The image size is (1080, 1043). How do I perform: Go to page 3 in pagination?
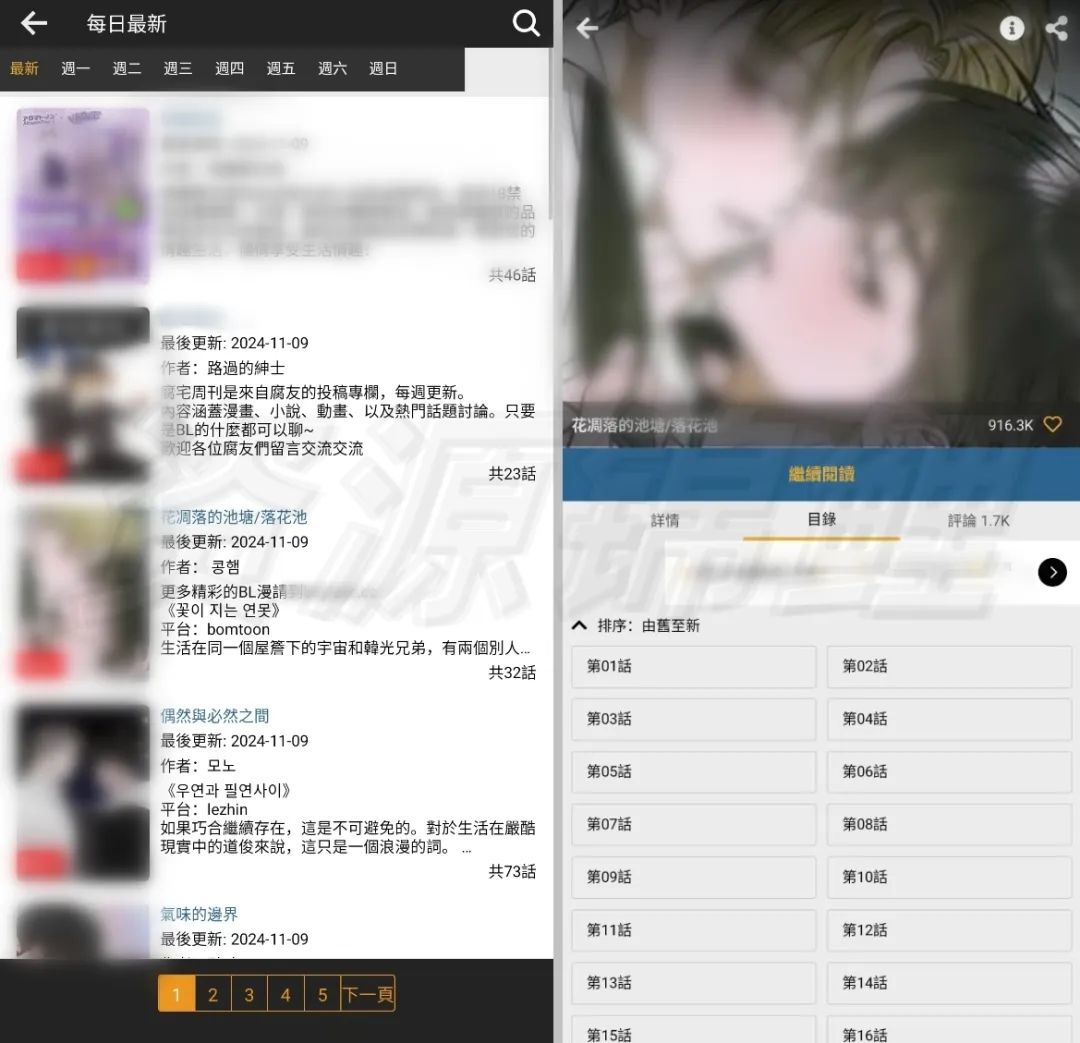[249, 993]
